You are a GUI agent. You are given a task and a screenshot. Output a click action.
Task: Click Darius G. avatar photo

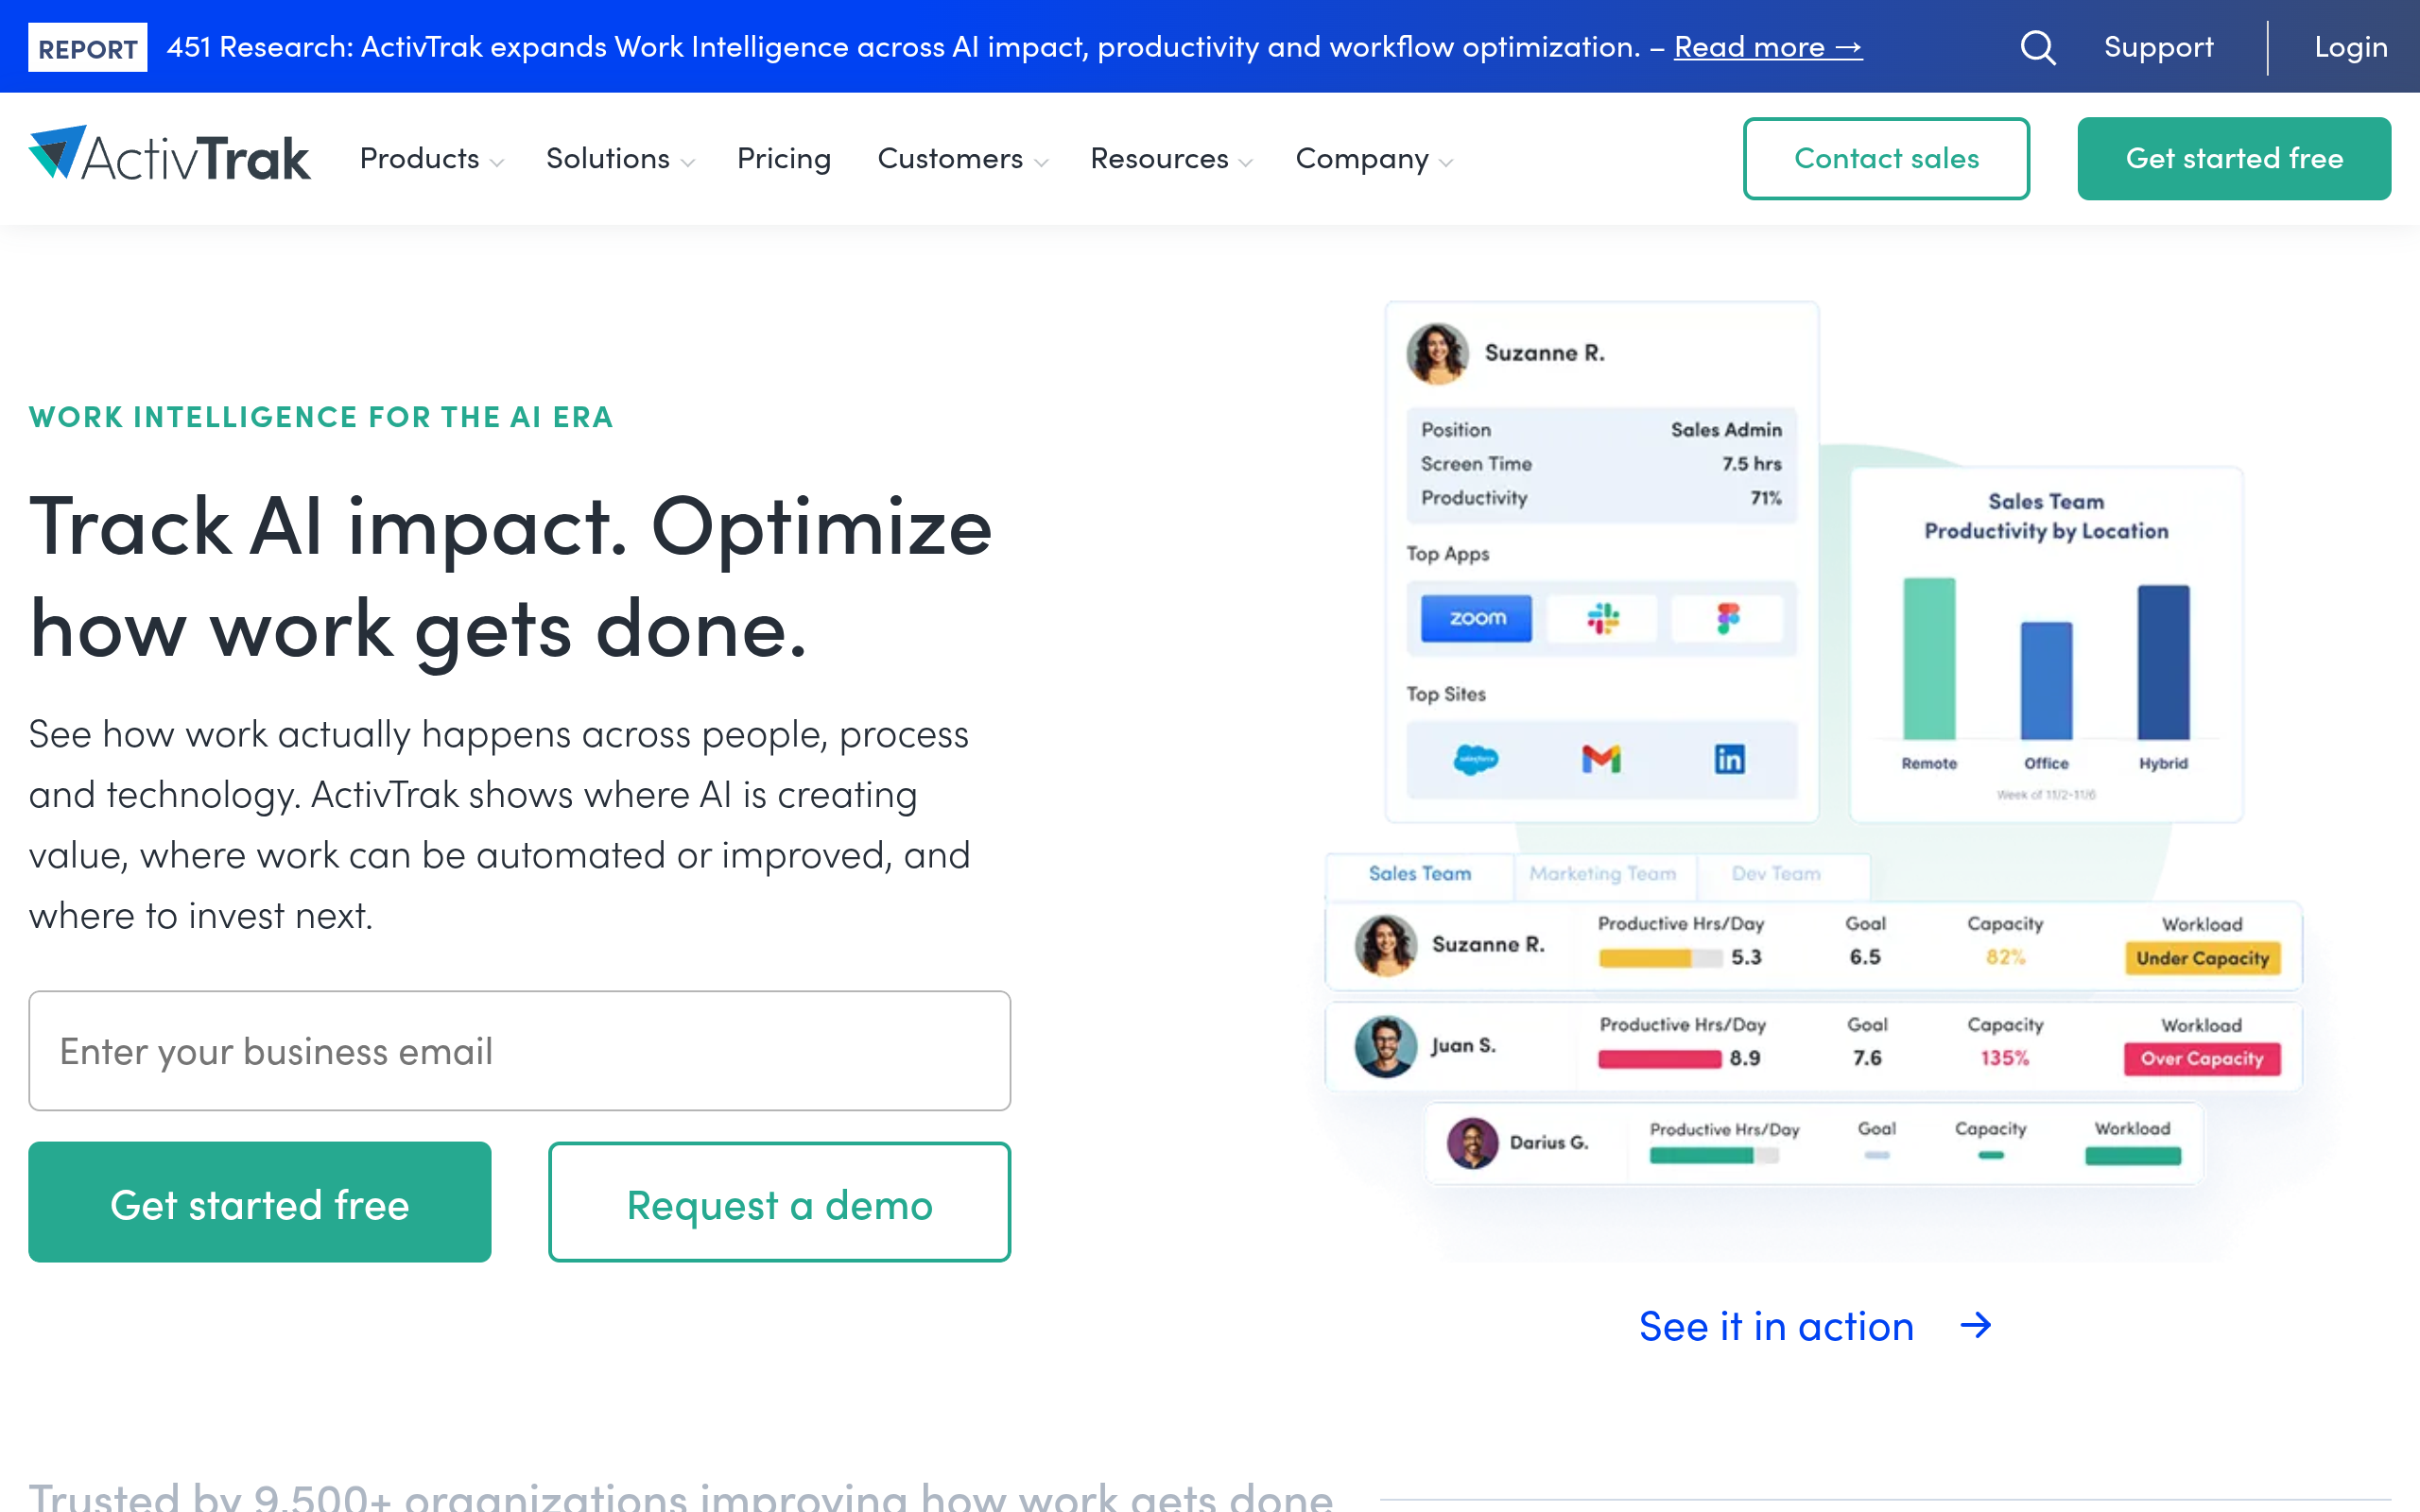point(1472,1142)
